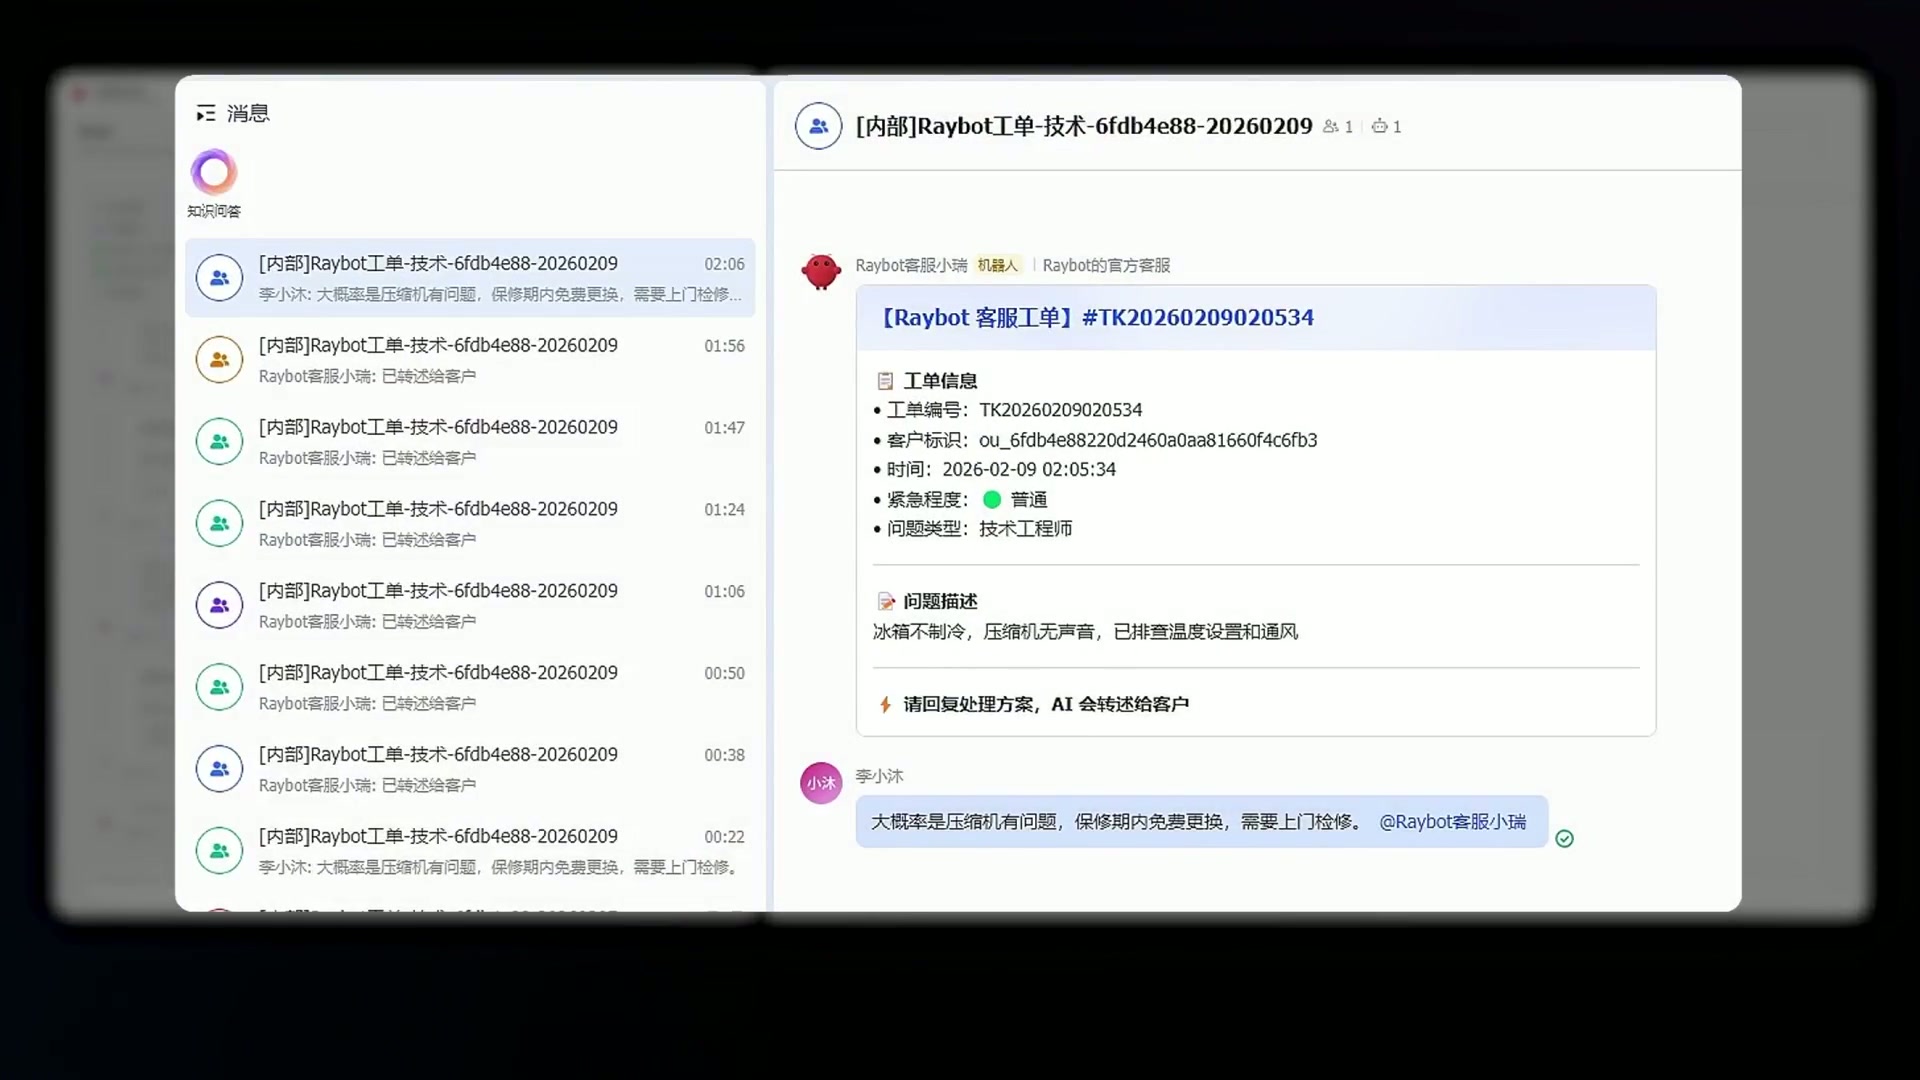Click the 冰箱不制冷 problem description text
1920x1080 pixels.
pos(1085,632)
